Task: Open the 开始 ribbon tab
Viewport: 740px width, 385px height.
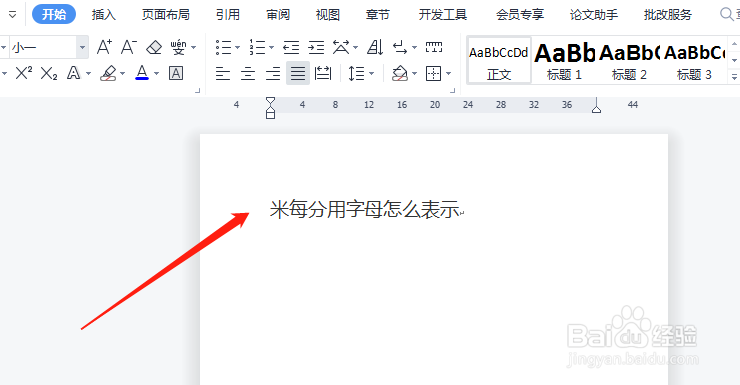Action: coord(54,15)
